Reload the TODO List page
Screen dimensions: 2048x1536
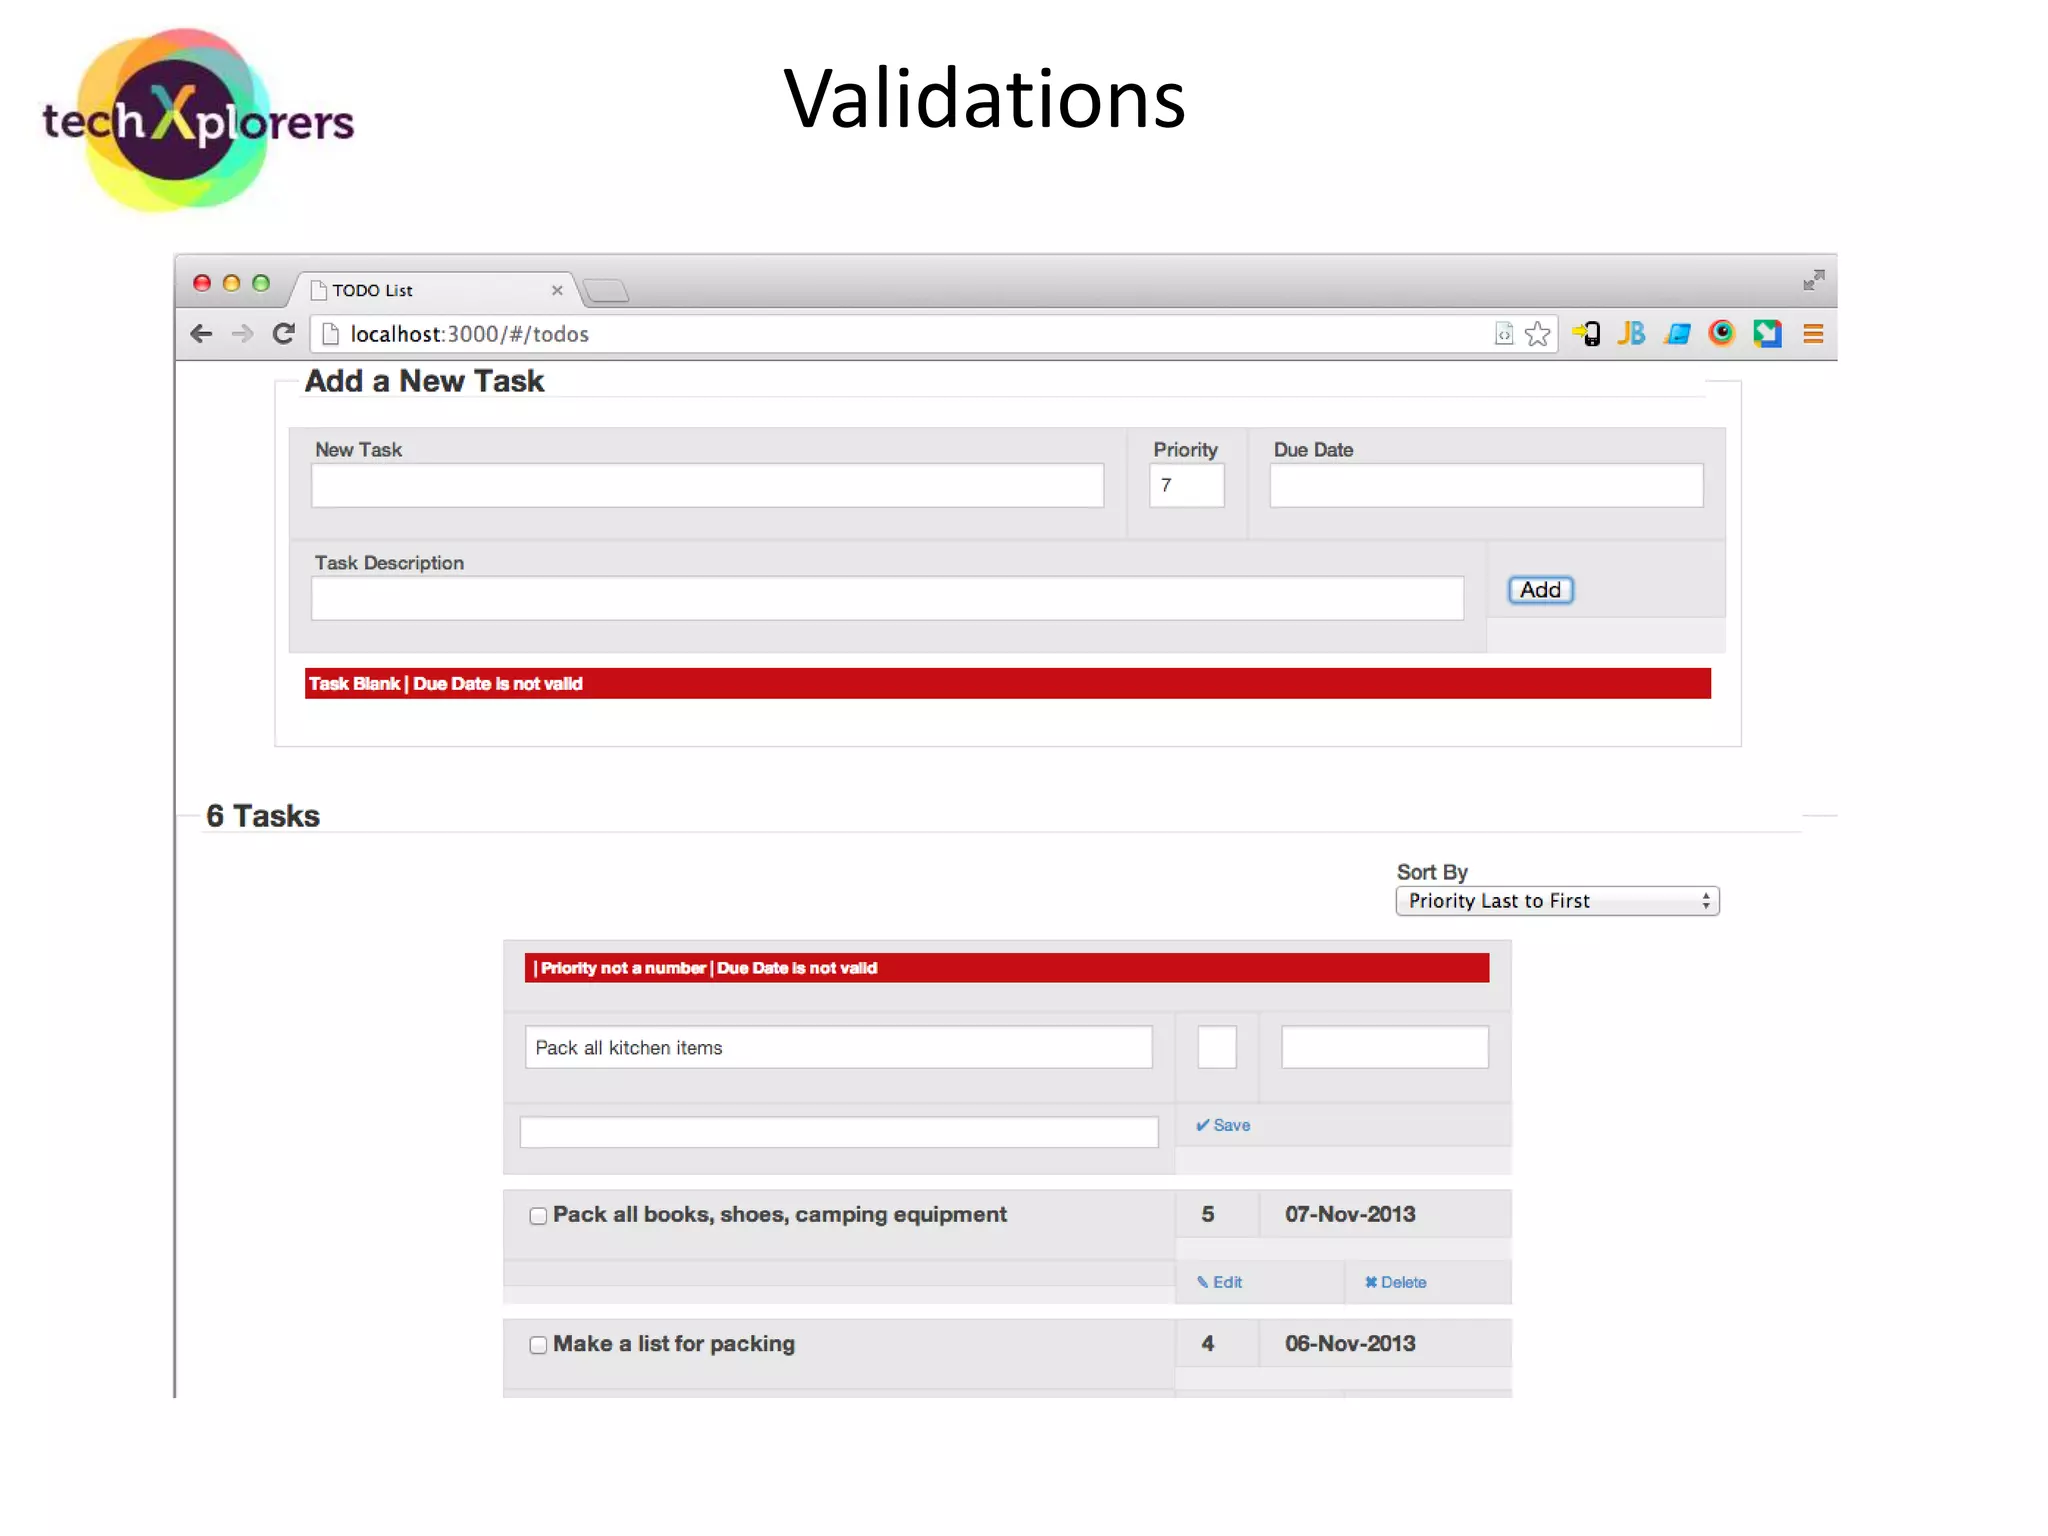click(284, 334)
